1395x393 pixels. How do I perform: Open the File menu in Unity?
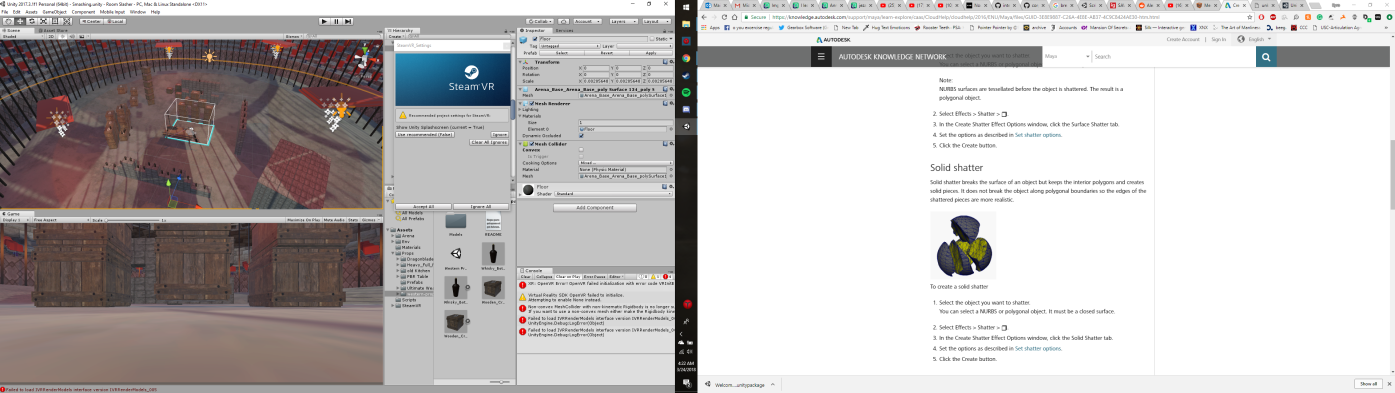pyautogui.click(x=5, y=12)
